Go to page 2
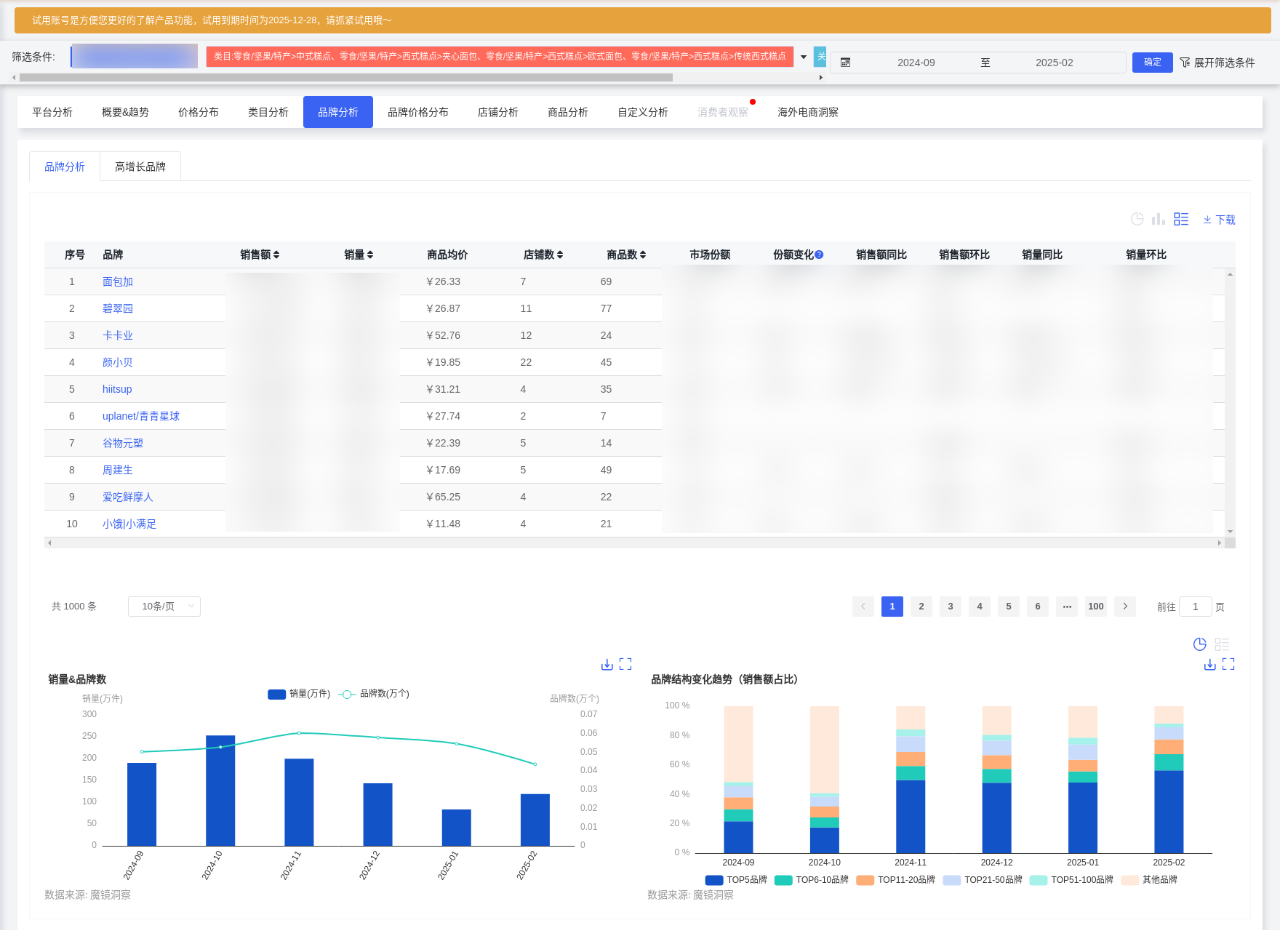 pos(921,606)
